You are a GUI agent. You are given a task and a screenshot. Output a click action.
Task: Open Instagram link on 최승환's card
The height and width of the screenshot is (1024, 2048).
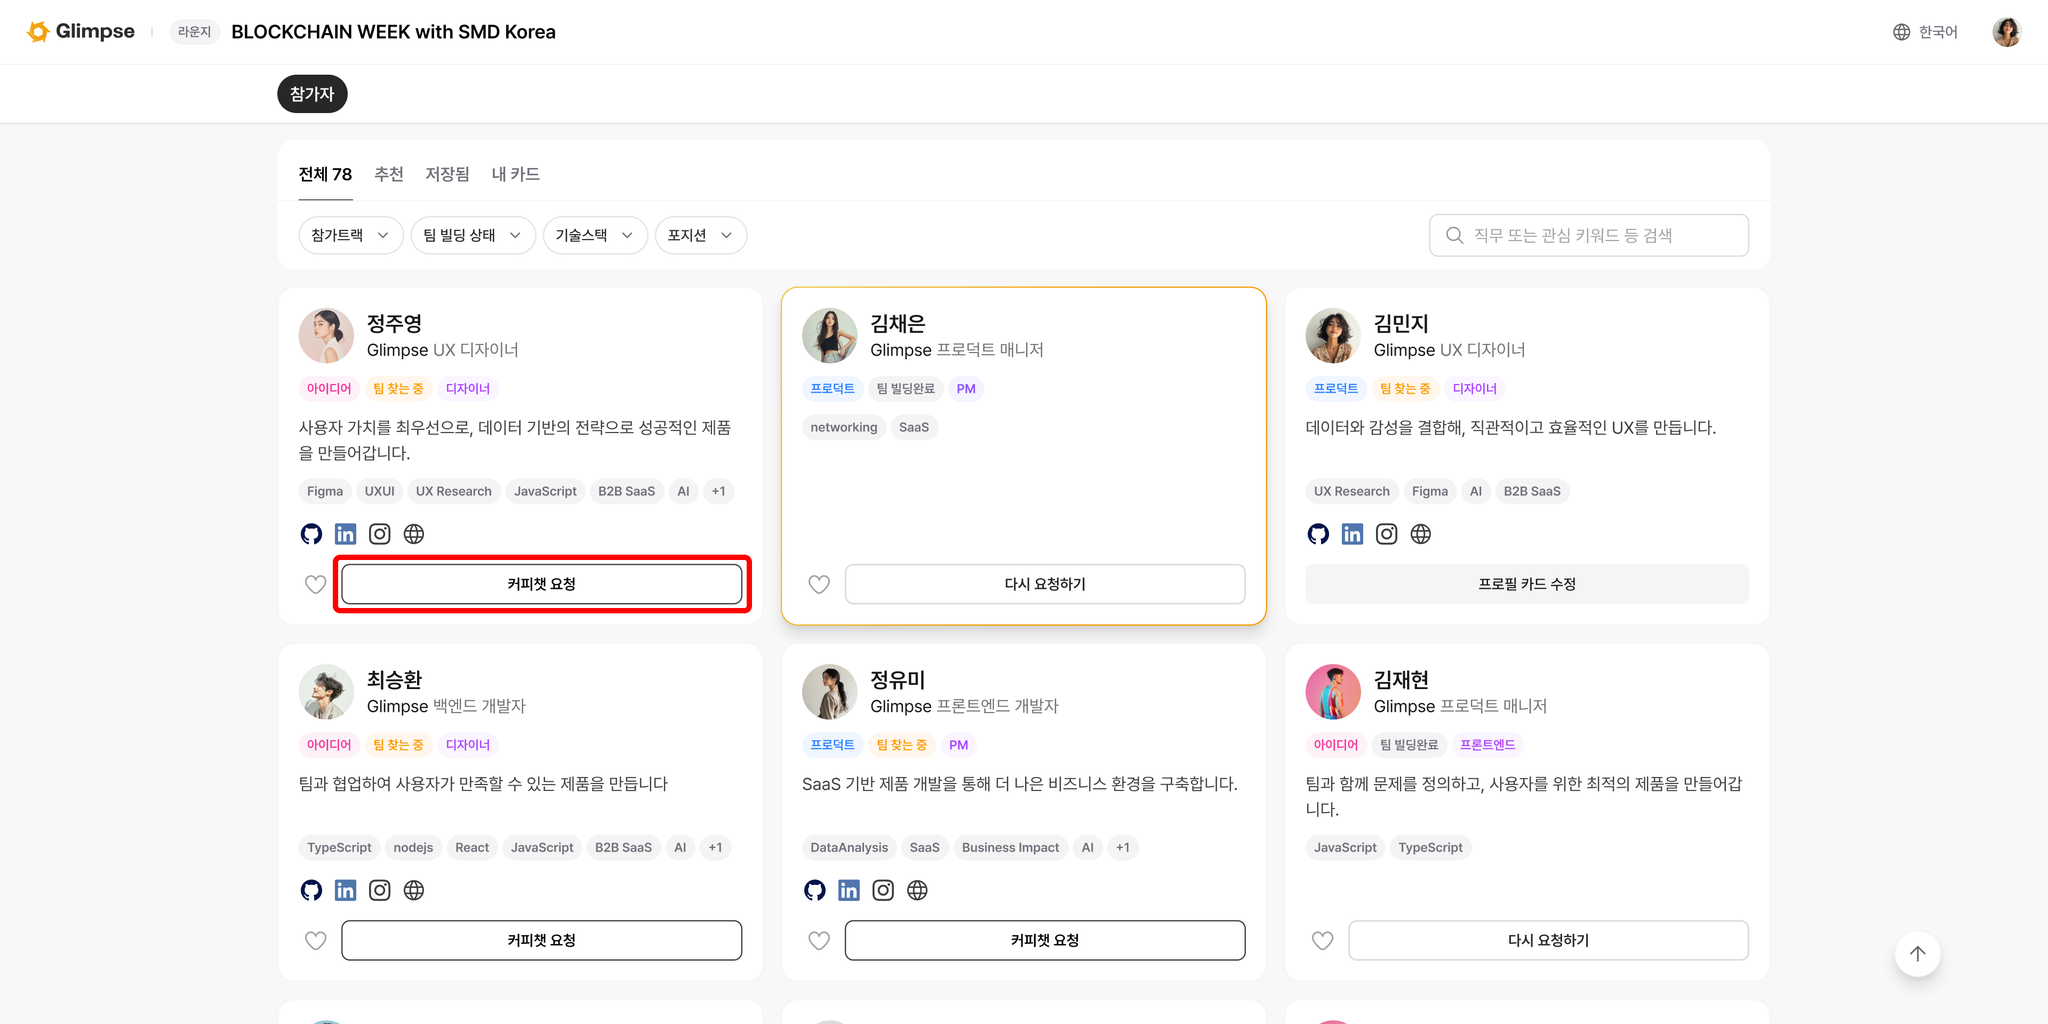[380, 890]
